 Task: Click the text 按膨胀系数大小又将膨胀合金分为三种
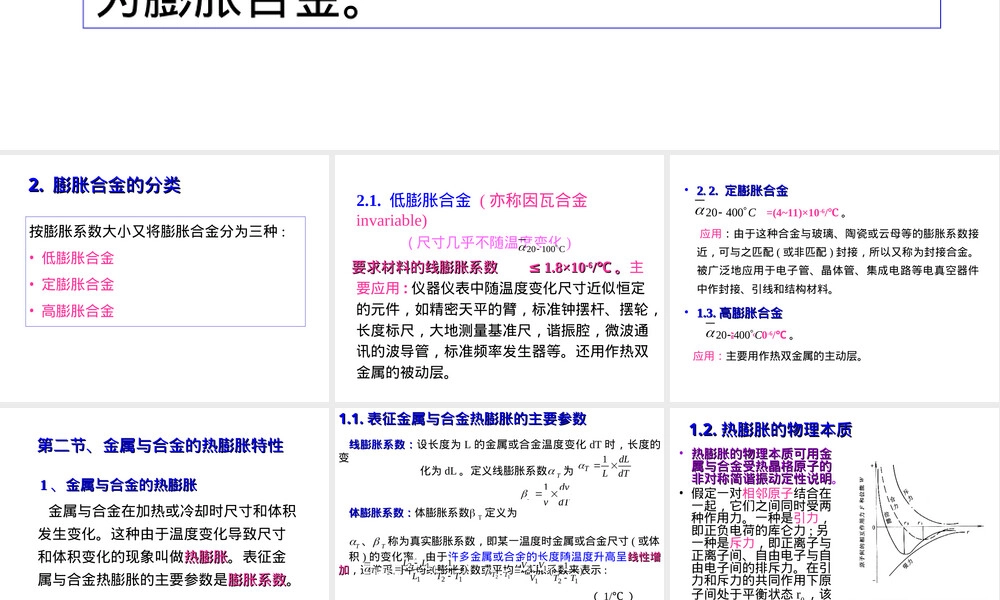(158, 231)
